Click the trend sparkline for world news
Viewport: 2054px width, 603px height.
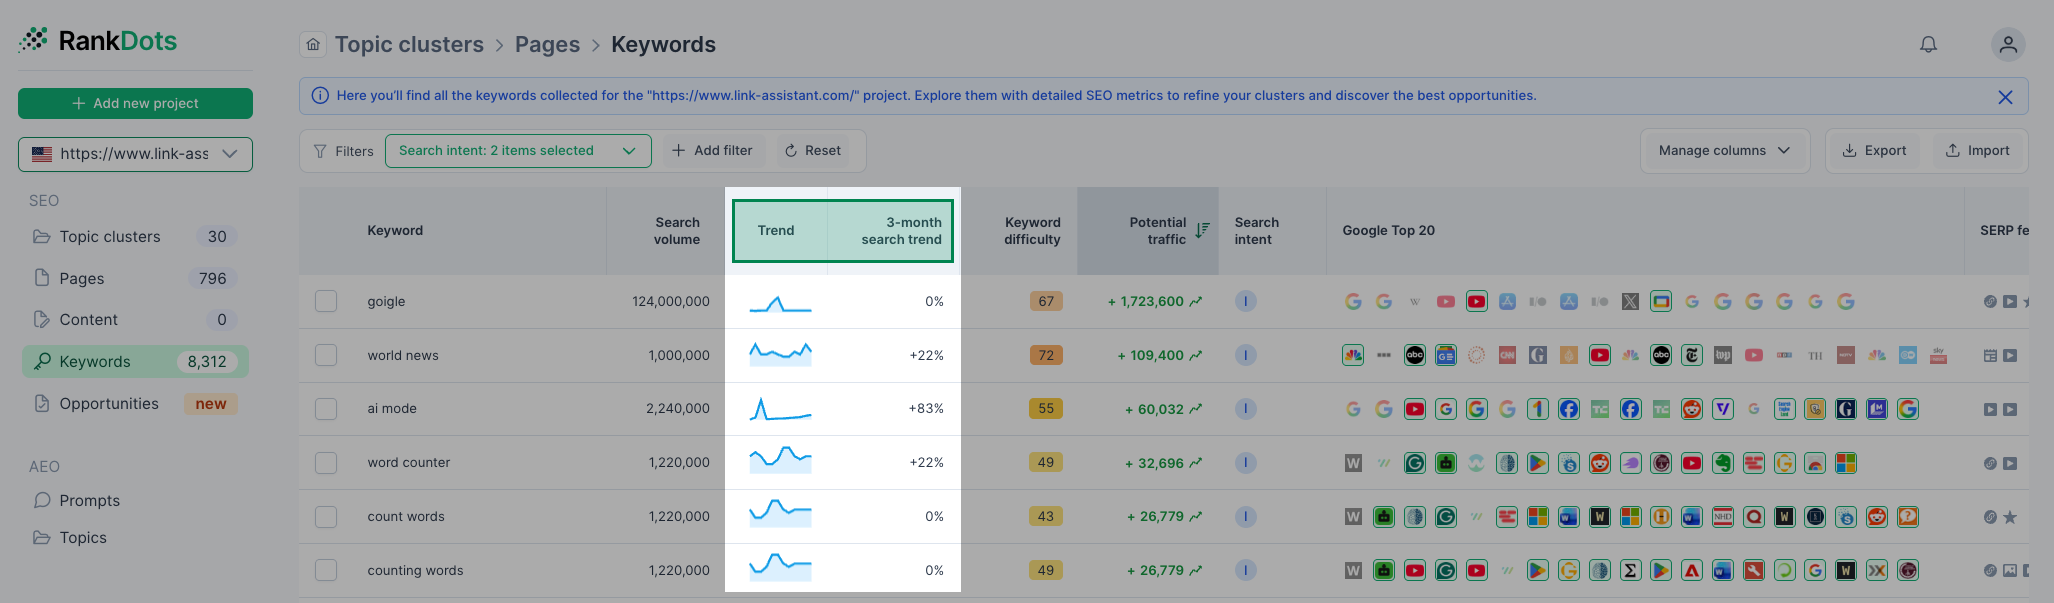coord(781,353)
